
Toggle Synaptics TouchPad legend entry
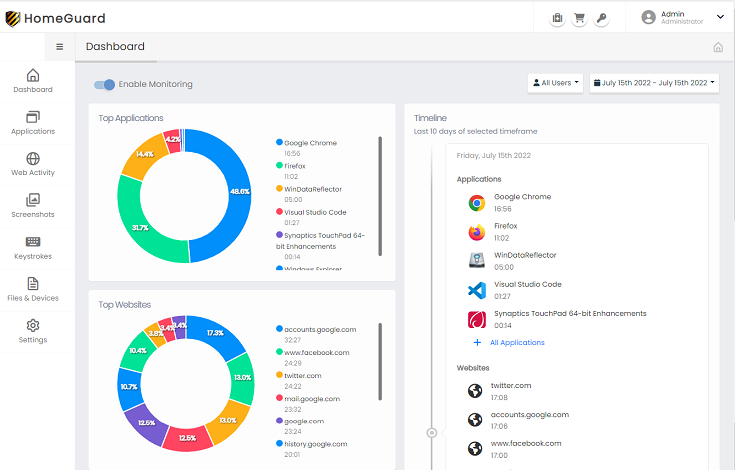coord(320,240)
